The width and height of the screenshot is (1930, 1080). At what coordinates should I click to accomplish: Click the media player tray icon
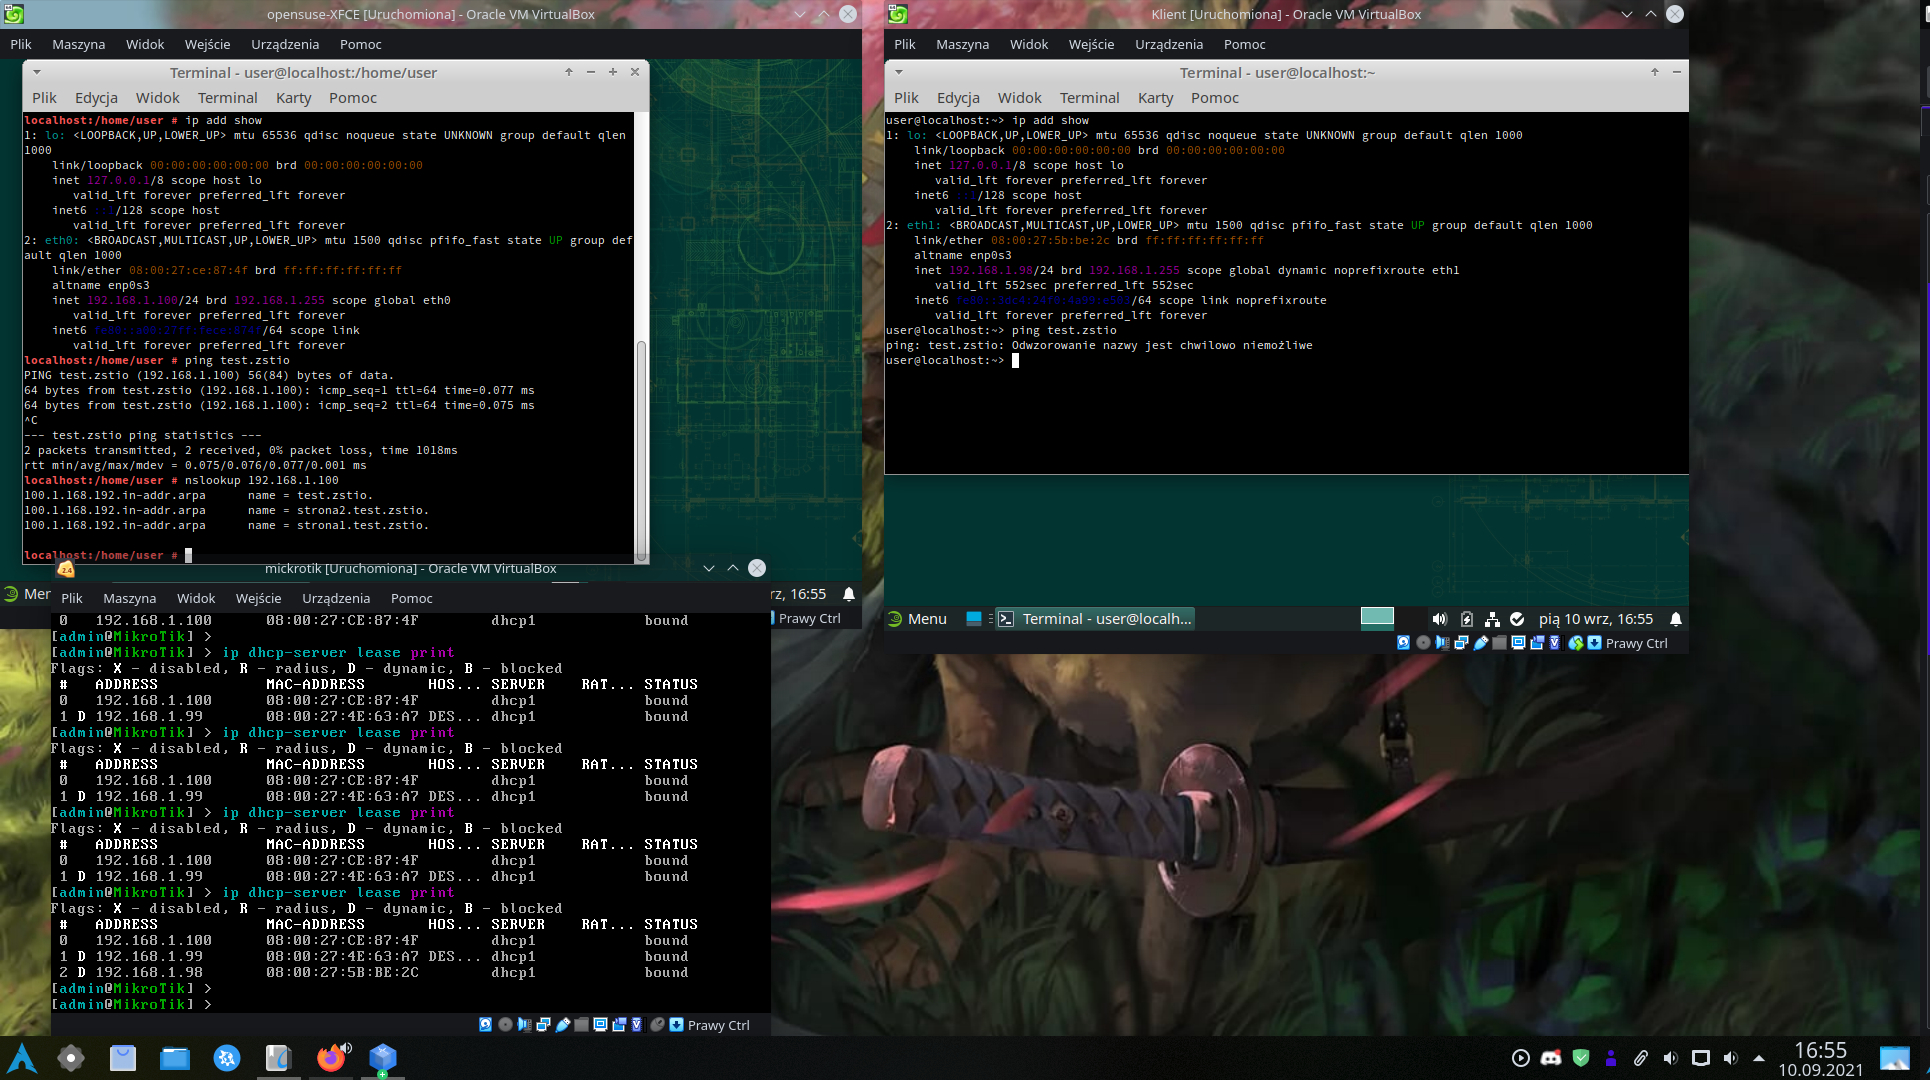pos(1521,1057)
